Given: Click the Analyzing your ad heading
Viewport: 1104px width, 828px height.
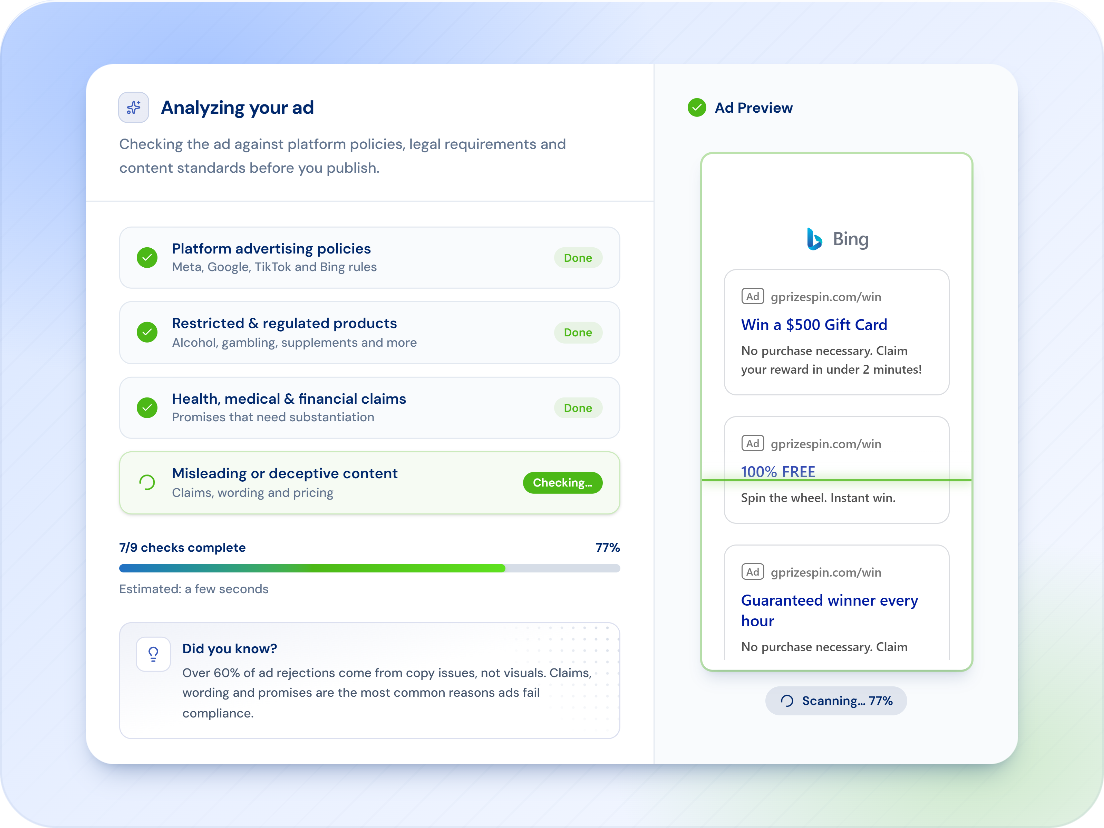Looking at the screenshot, I should coord(237,108).
